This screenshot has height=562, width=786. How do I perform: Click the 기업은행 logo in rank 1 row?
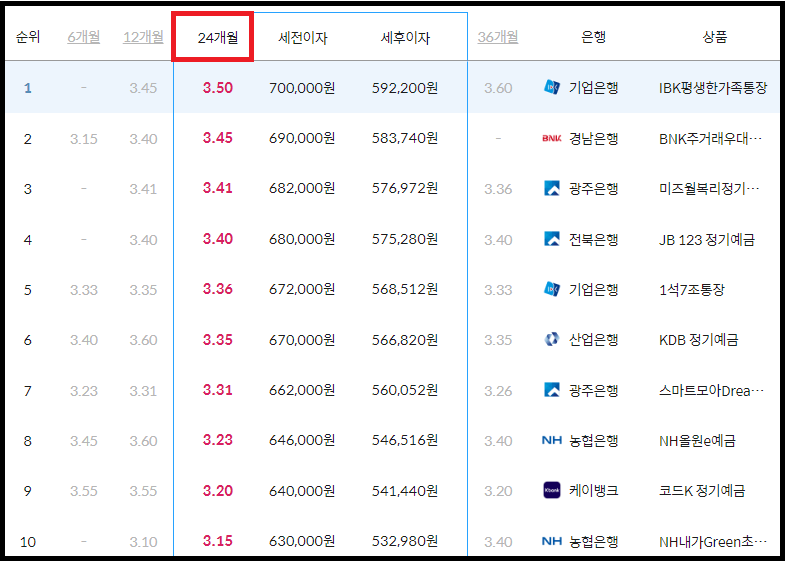pyautogui.click(x=552, y=88)
